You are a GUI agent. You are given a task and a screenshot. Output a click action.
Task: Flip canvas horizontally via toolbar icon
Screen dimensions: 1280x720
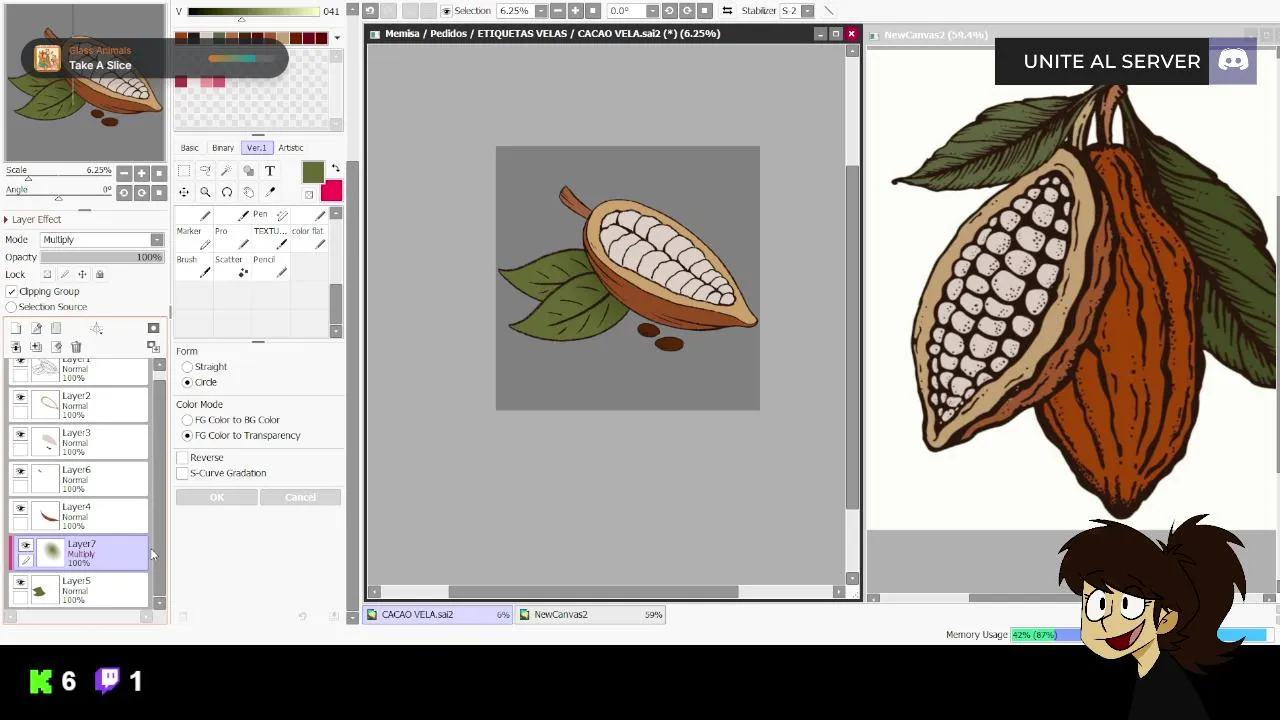click(727, 11)
